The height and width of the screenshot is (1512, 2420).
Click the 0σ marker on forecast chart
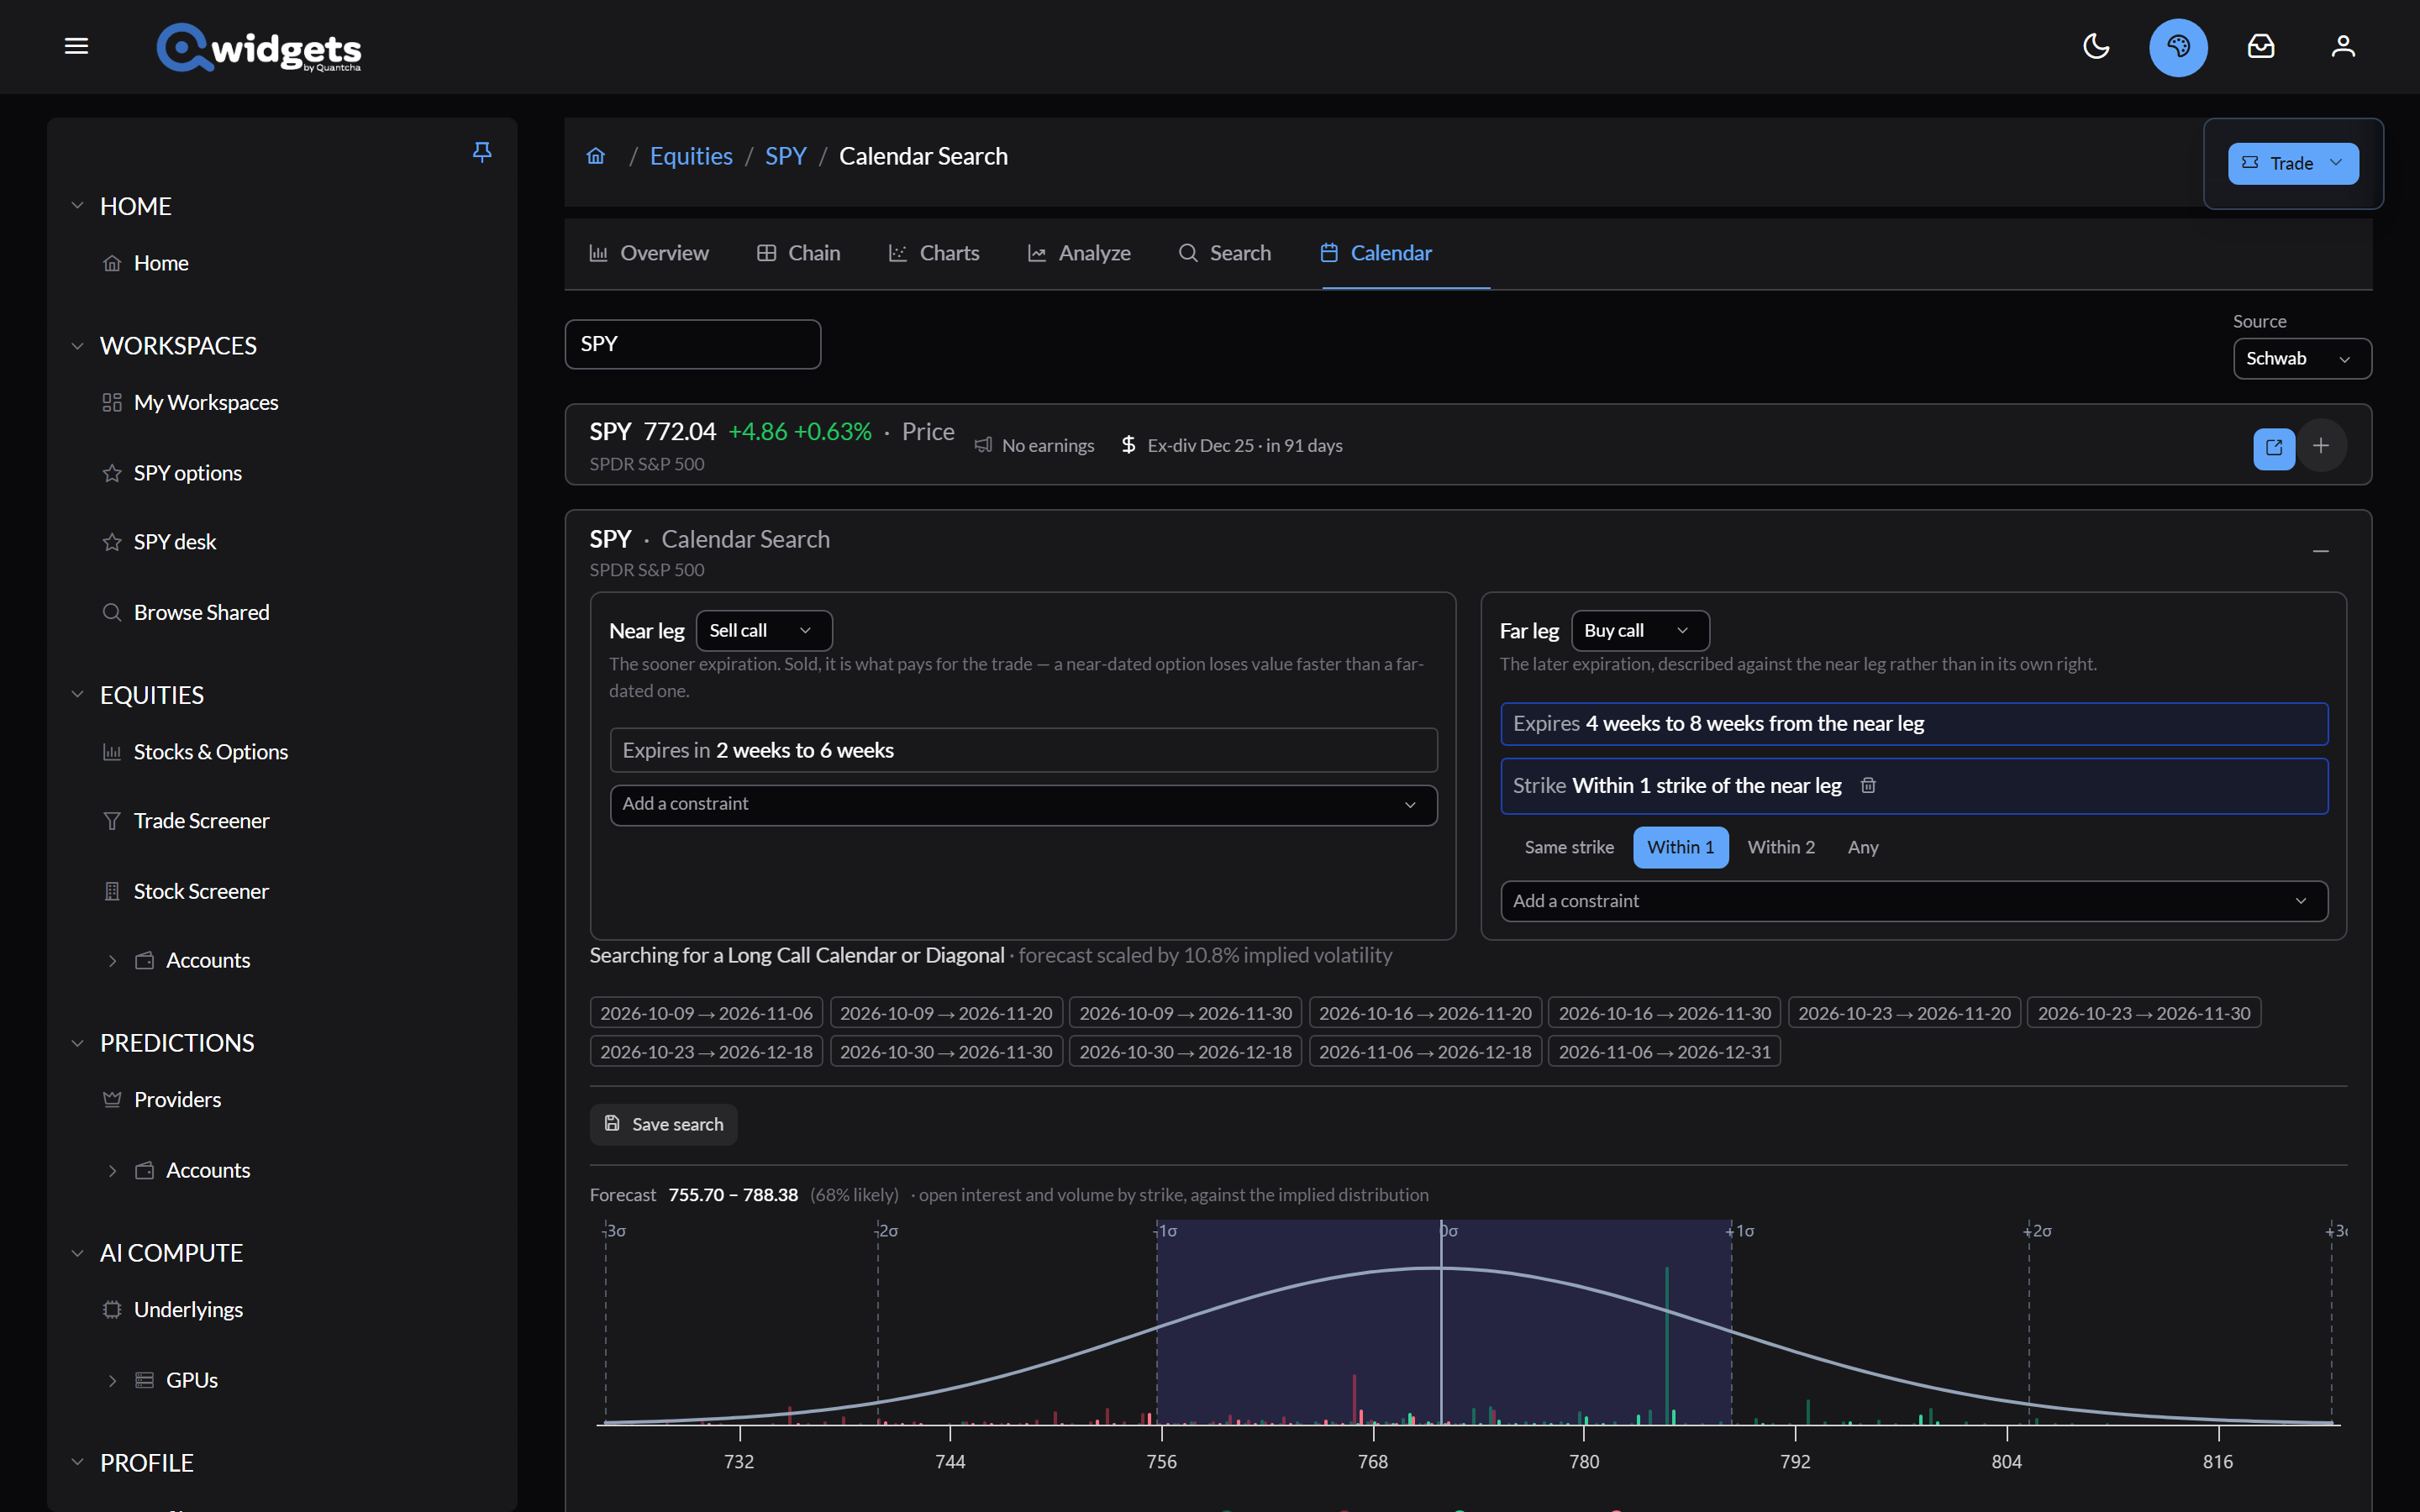coord(1448,1231)
